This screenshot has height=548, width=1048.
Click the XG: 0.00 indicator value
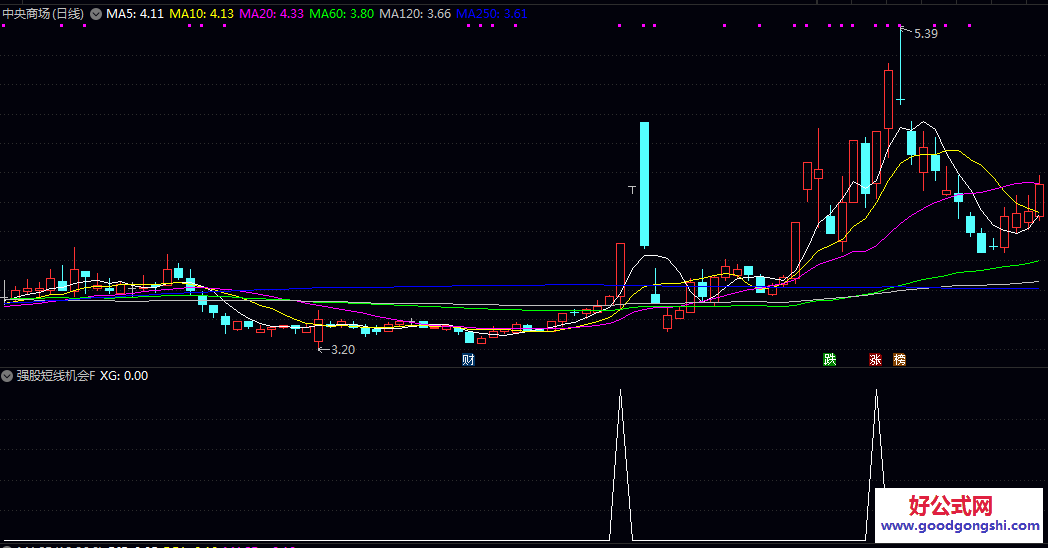tap(125, 376)
